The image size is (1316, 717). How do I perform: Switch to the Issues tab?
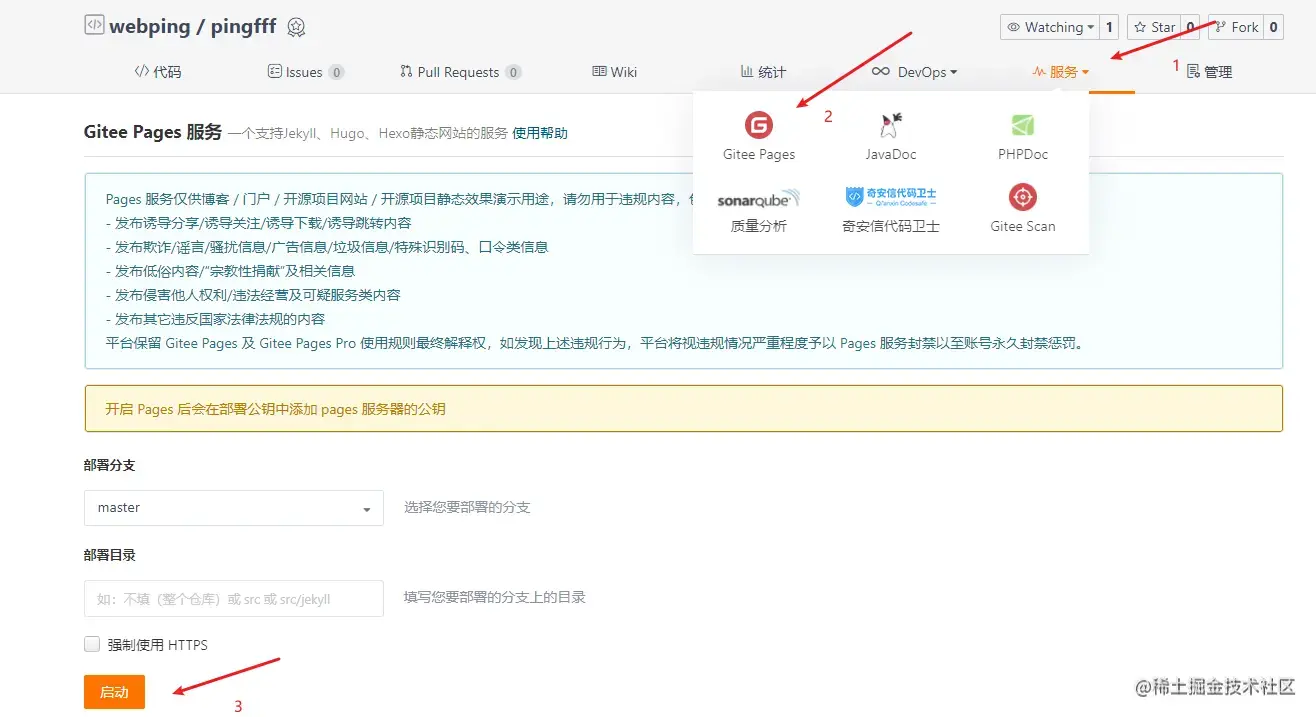[305, 72]
